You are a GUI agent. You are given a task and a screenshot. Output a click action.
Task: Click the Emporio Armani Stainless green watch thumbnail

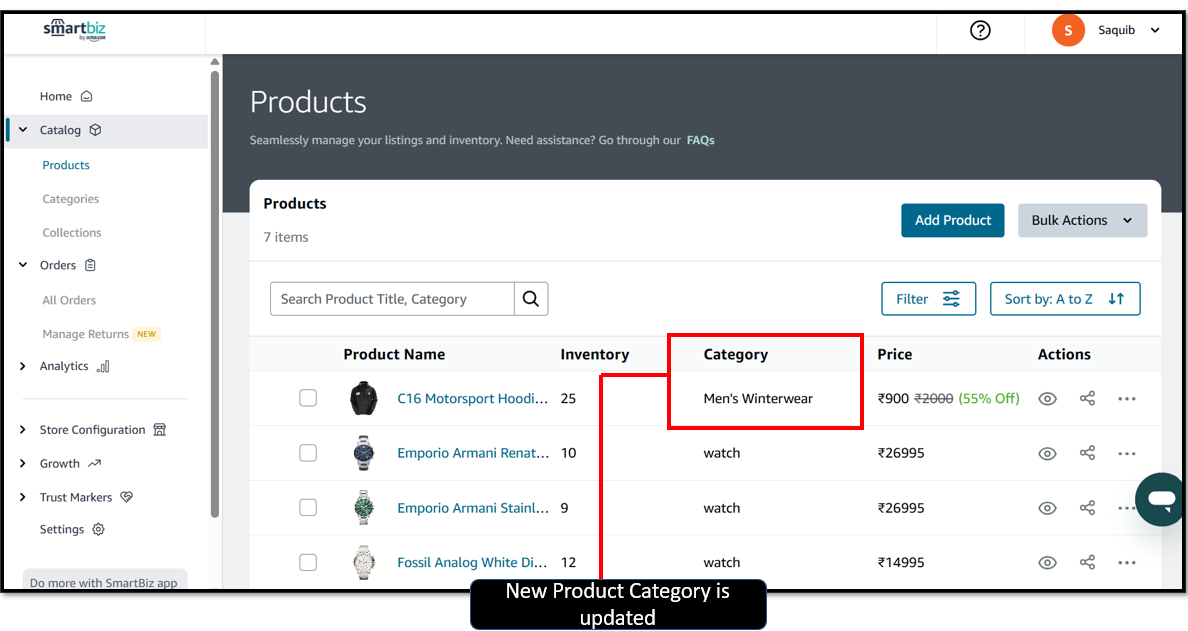click(364, 508)
